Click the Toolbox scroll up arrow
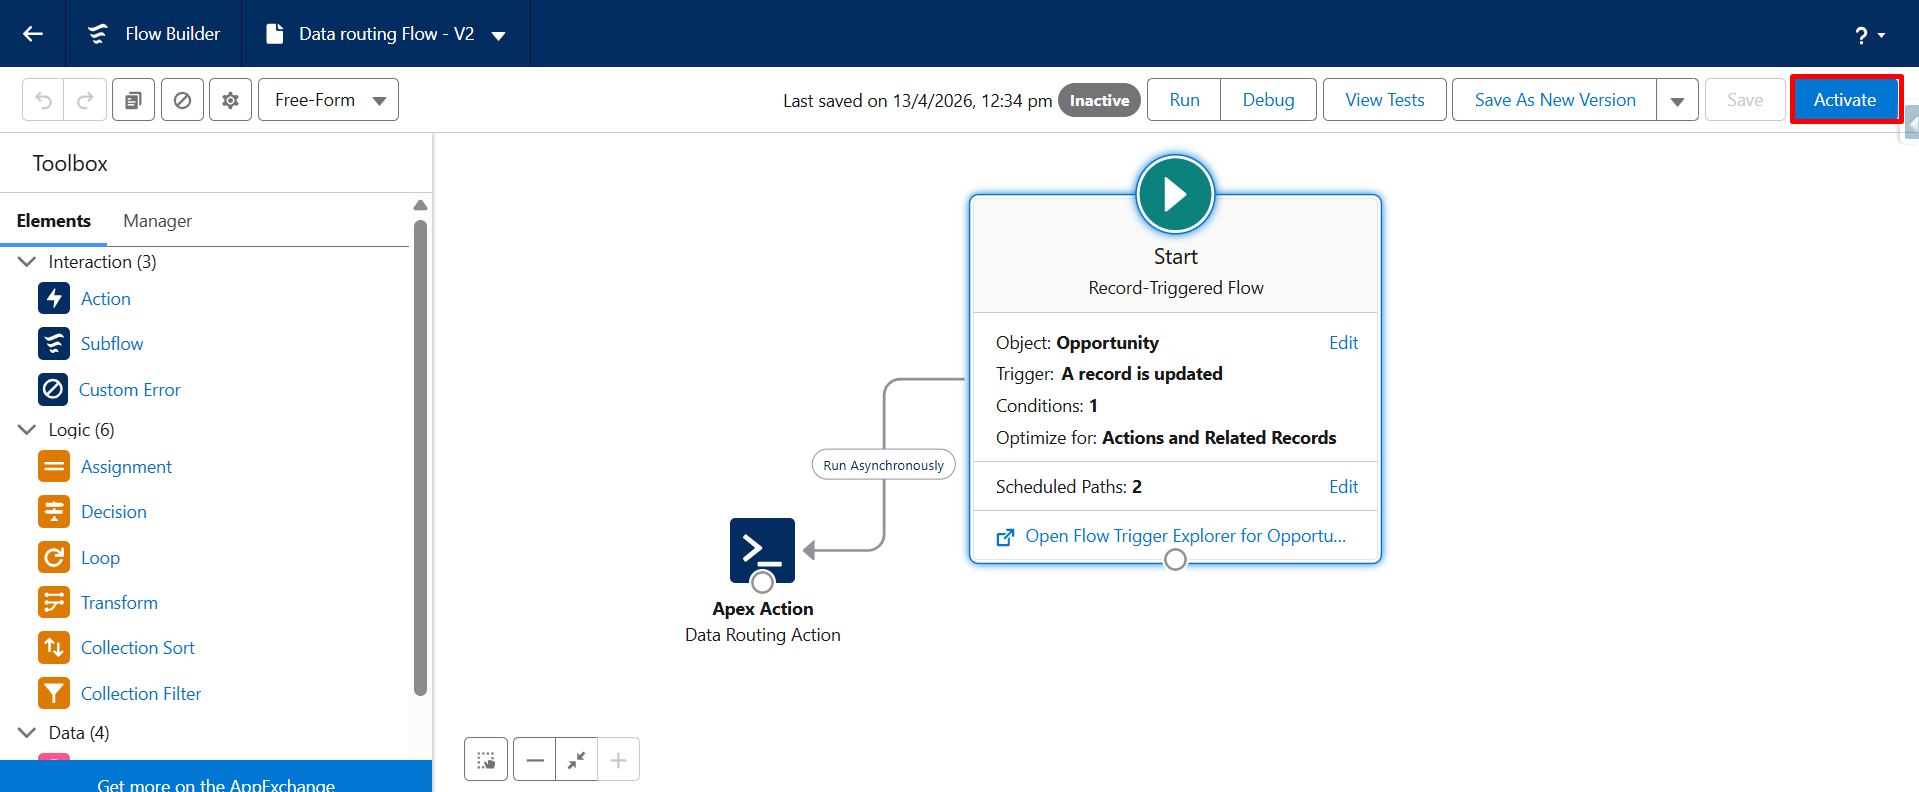This screenshot has width=1919, height=792. click(420, 205)
